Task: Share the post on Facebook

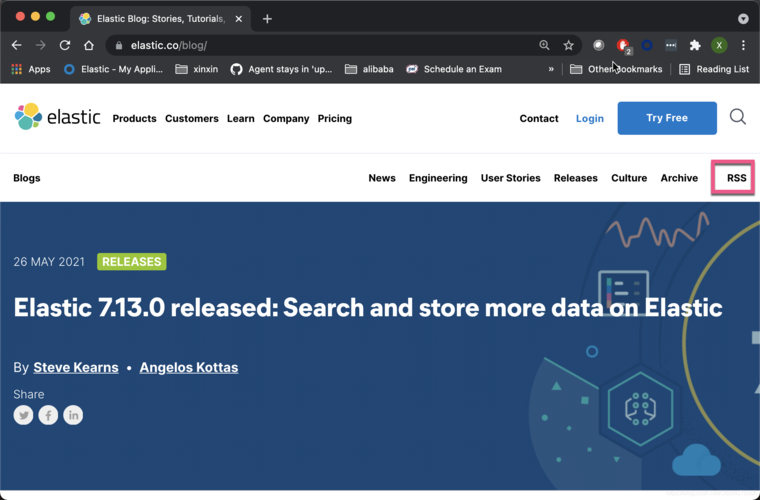Action: tap(48, 415)
